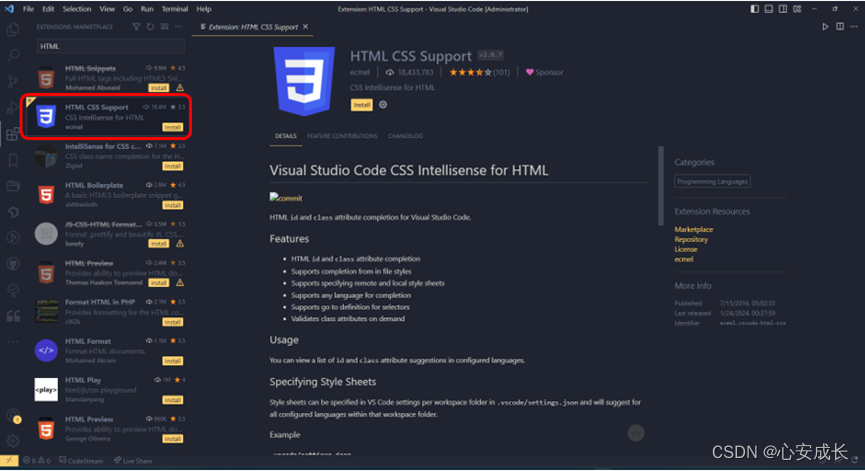
Task: Click the extension details vertical scrollbar
Action: (661, 186)
